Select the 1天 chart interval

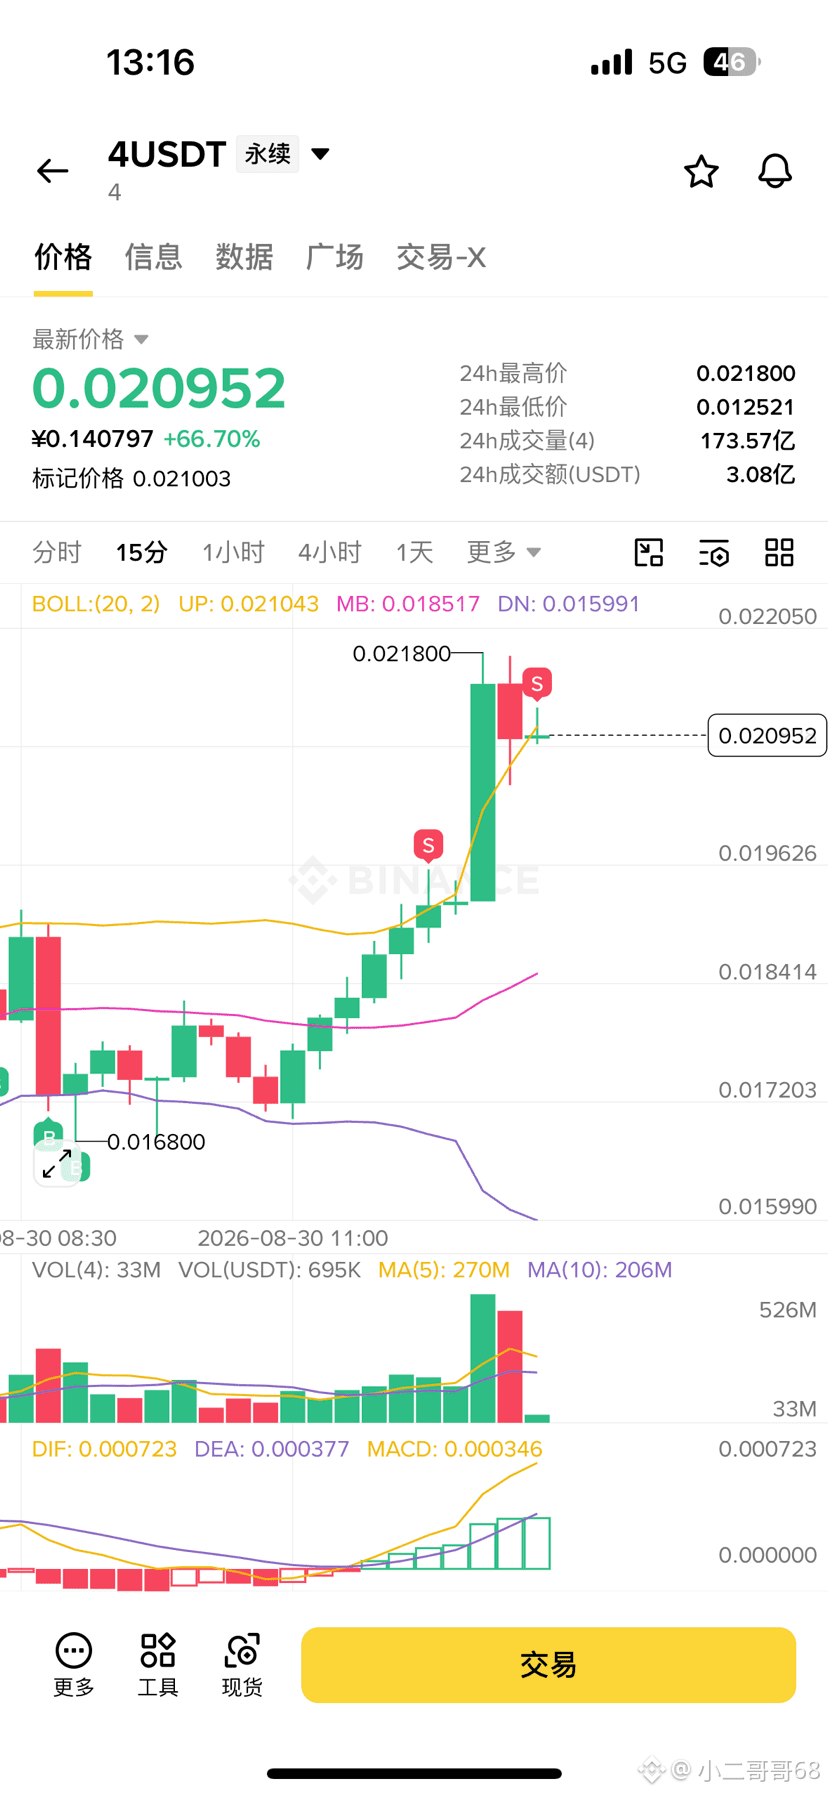(x=414, y=552)
